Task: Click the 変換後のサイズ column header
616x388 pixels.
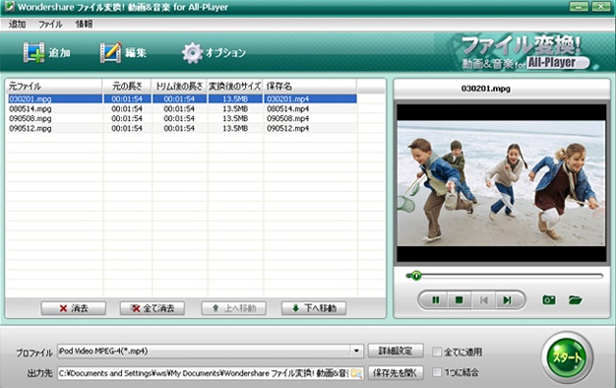Action: 235,86
